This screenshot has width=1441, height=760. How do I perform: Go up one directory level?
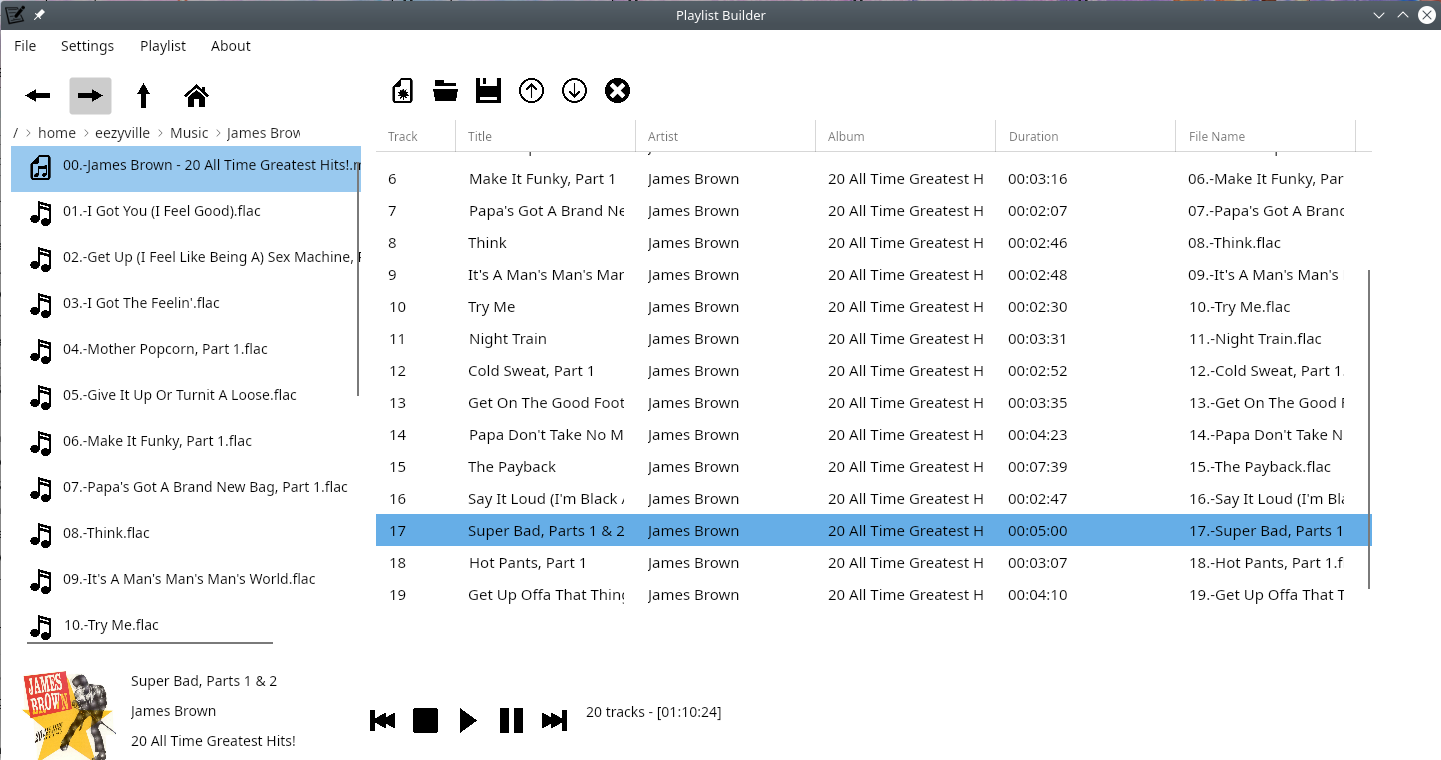pos(143,96)
